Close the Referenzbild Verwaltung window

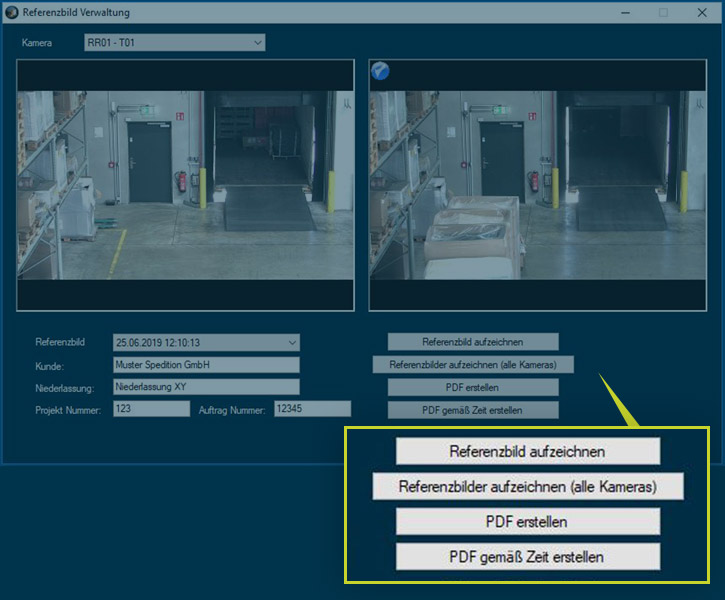click(x=704, y=13)
